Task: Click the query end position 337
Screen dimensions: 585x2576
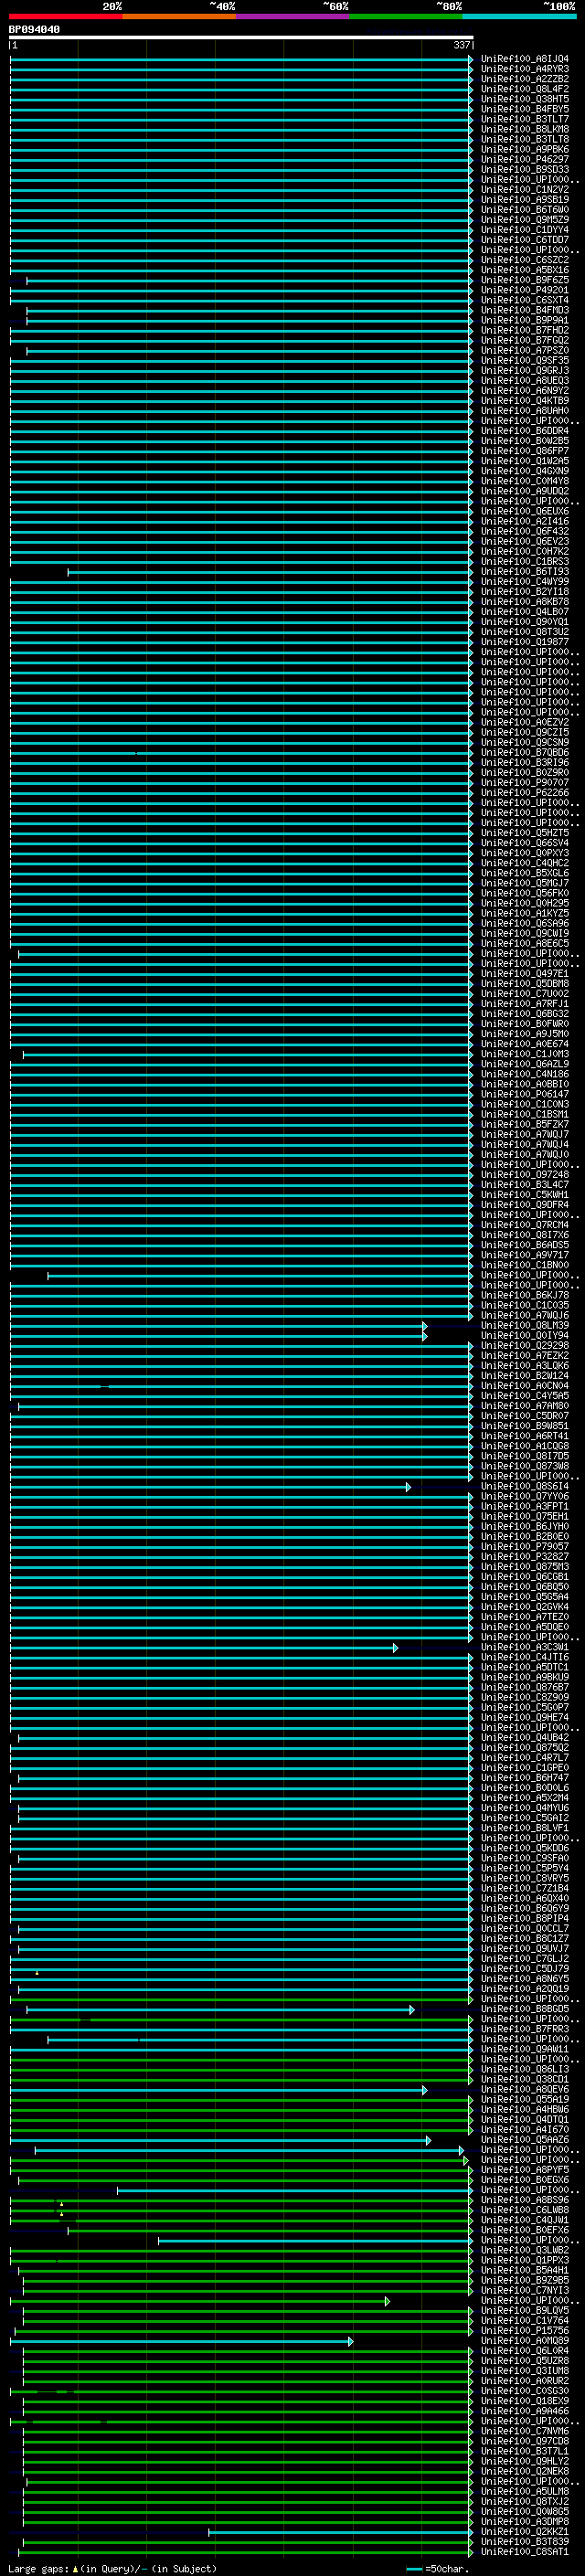Action: pos(462,45)
